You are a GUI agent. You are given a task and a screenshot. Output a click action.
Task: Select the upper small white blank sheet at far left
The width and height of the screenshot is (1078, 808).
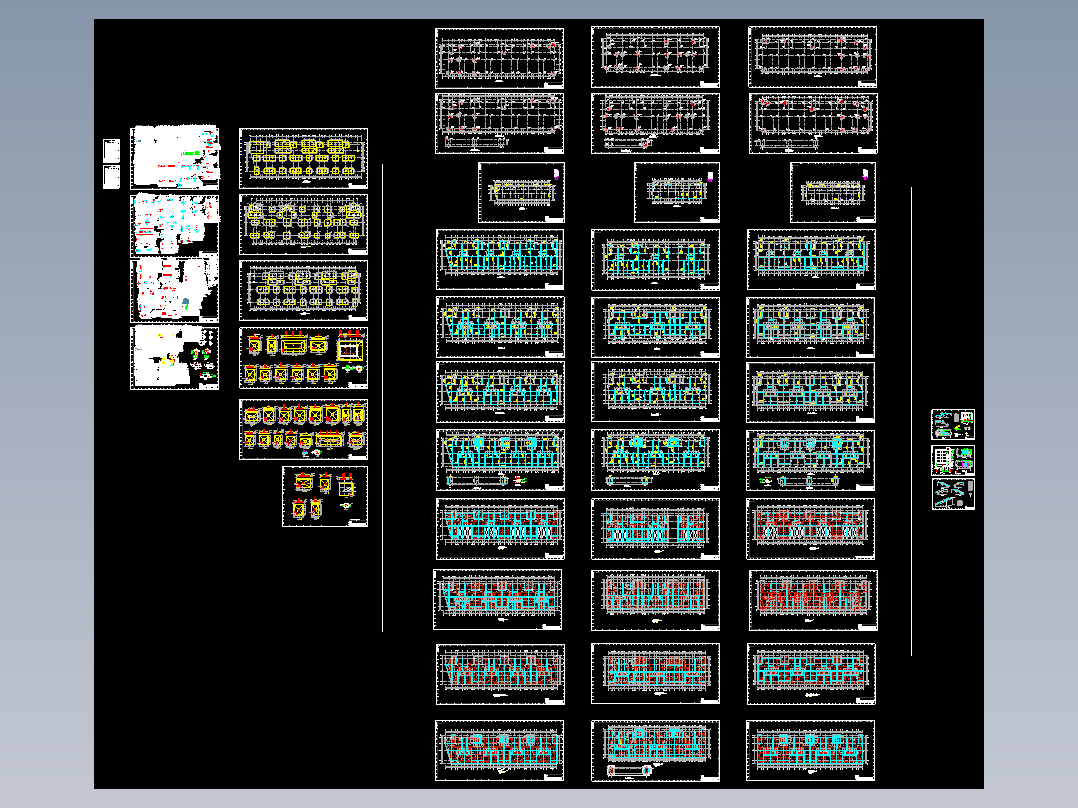coord(111,151)
